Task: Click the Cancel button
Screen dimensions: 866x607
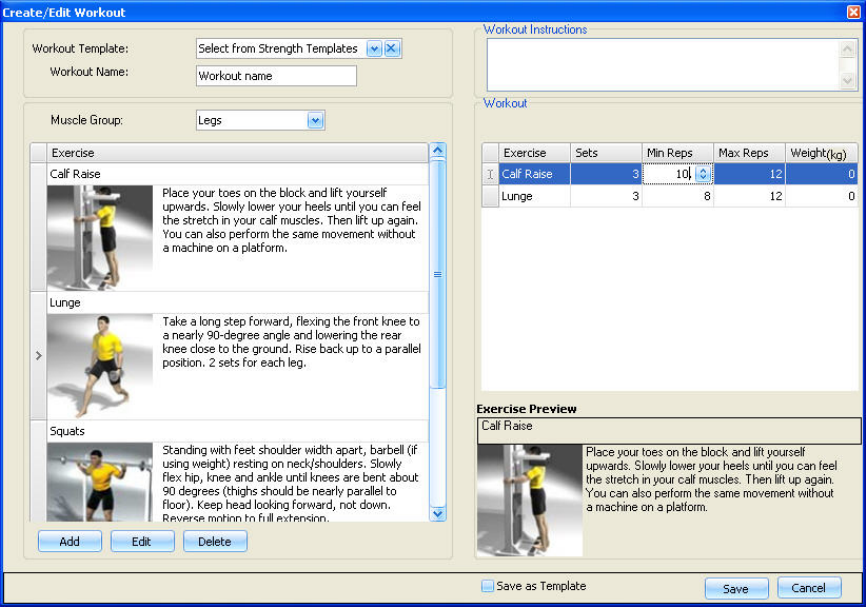Action: (809, 588)
